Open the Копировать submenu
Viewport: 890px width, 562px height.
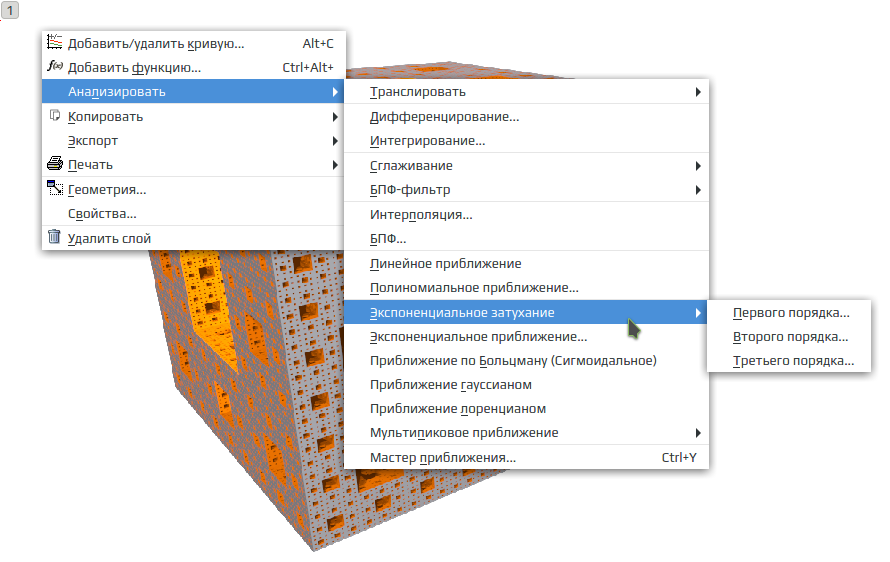[x=194, y=116]
